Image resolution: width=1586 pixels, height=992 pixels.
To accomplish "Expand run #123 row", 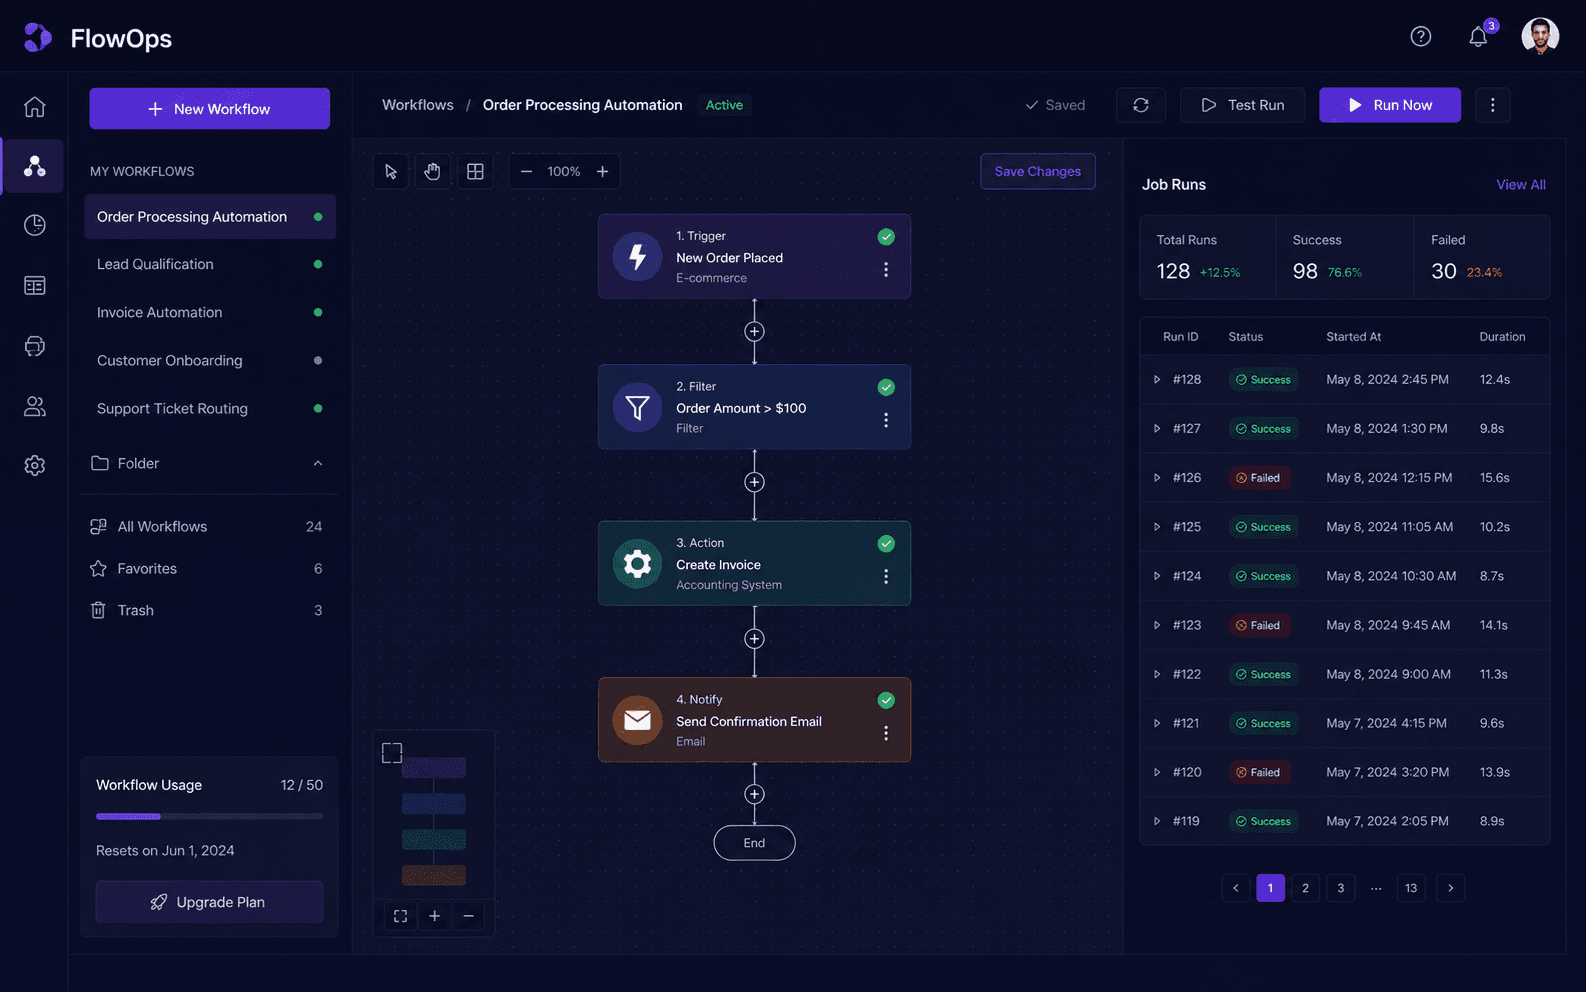I will pos(1157,625).
